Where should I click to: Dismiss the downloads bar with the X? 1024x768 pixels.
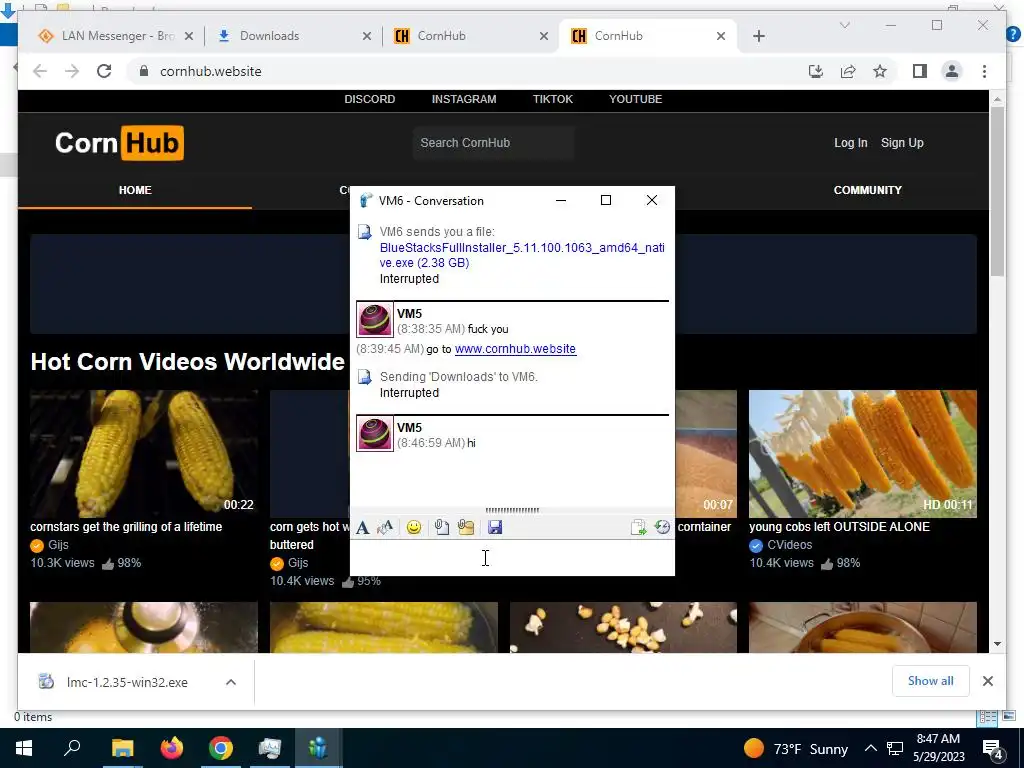[x=988, y=681]
